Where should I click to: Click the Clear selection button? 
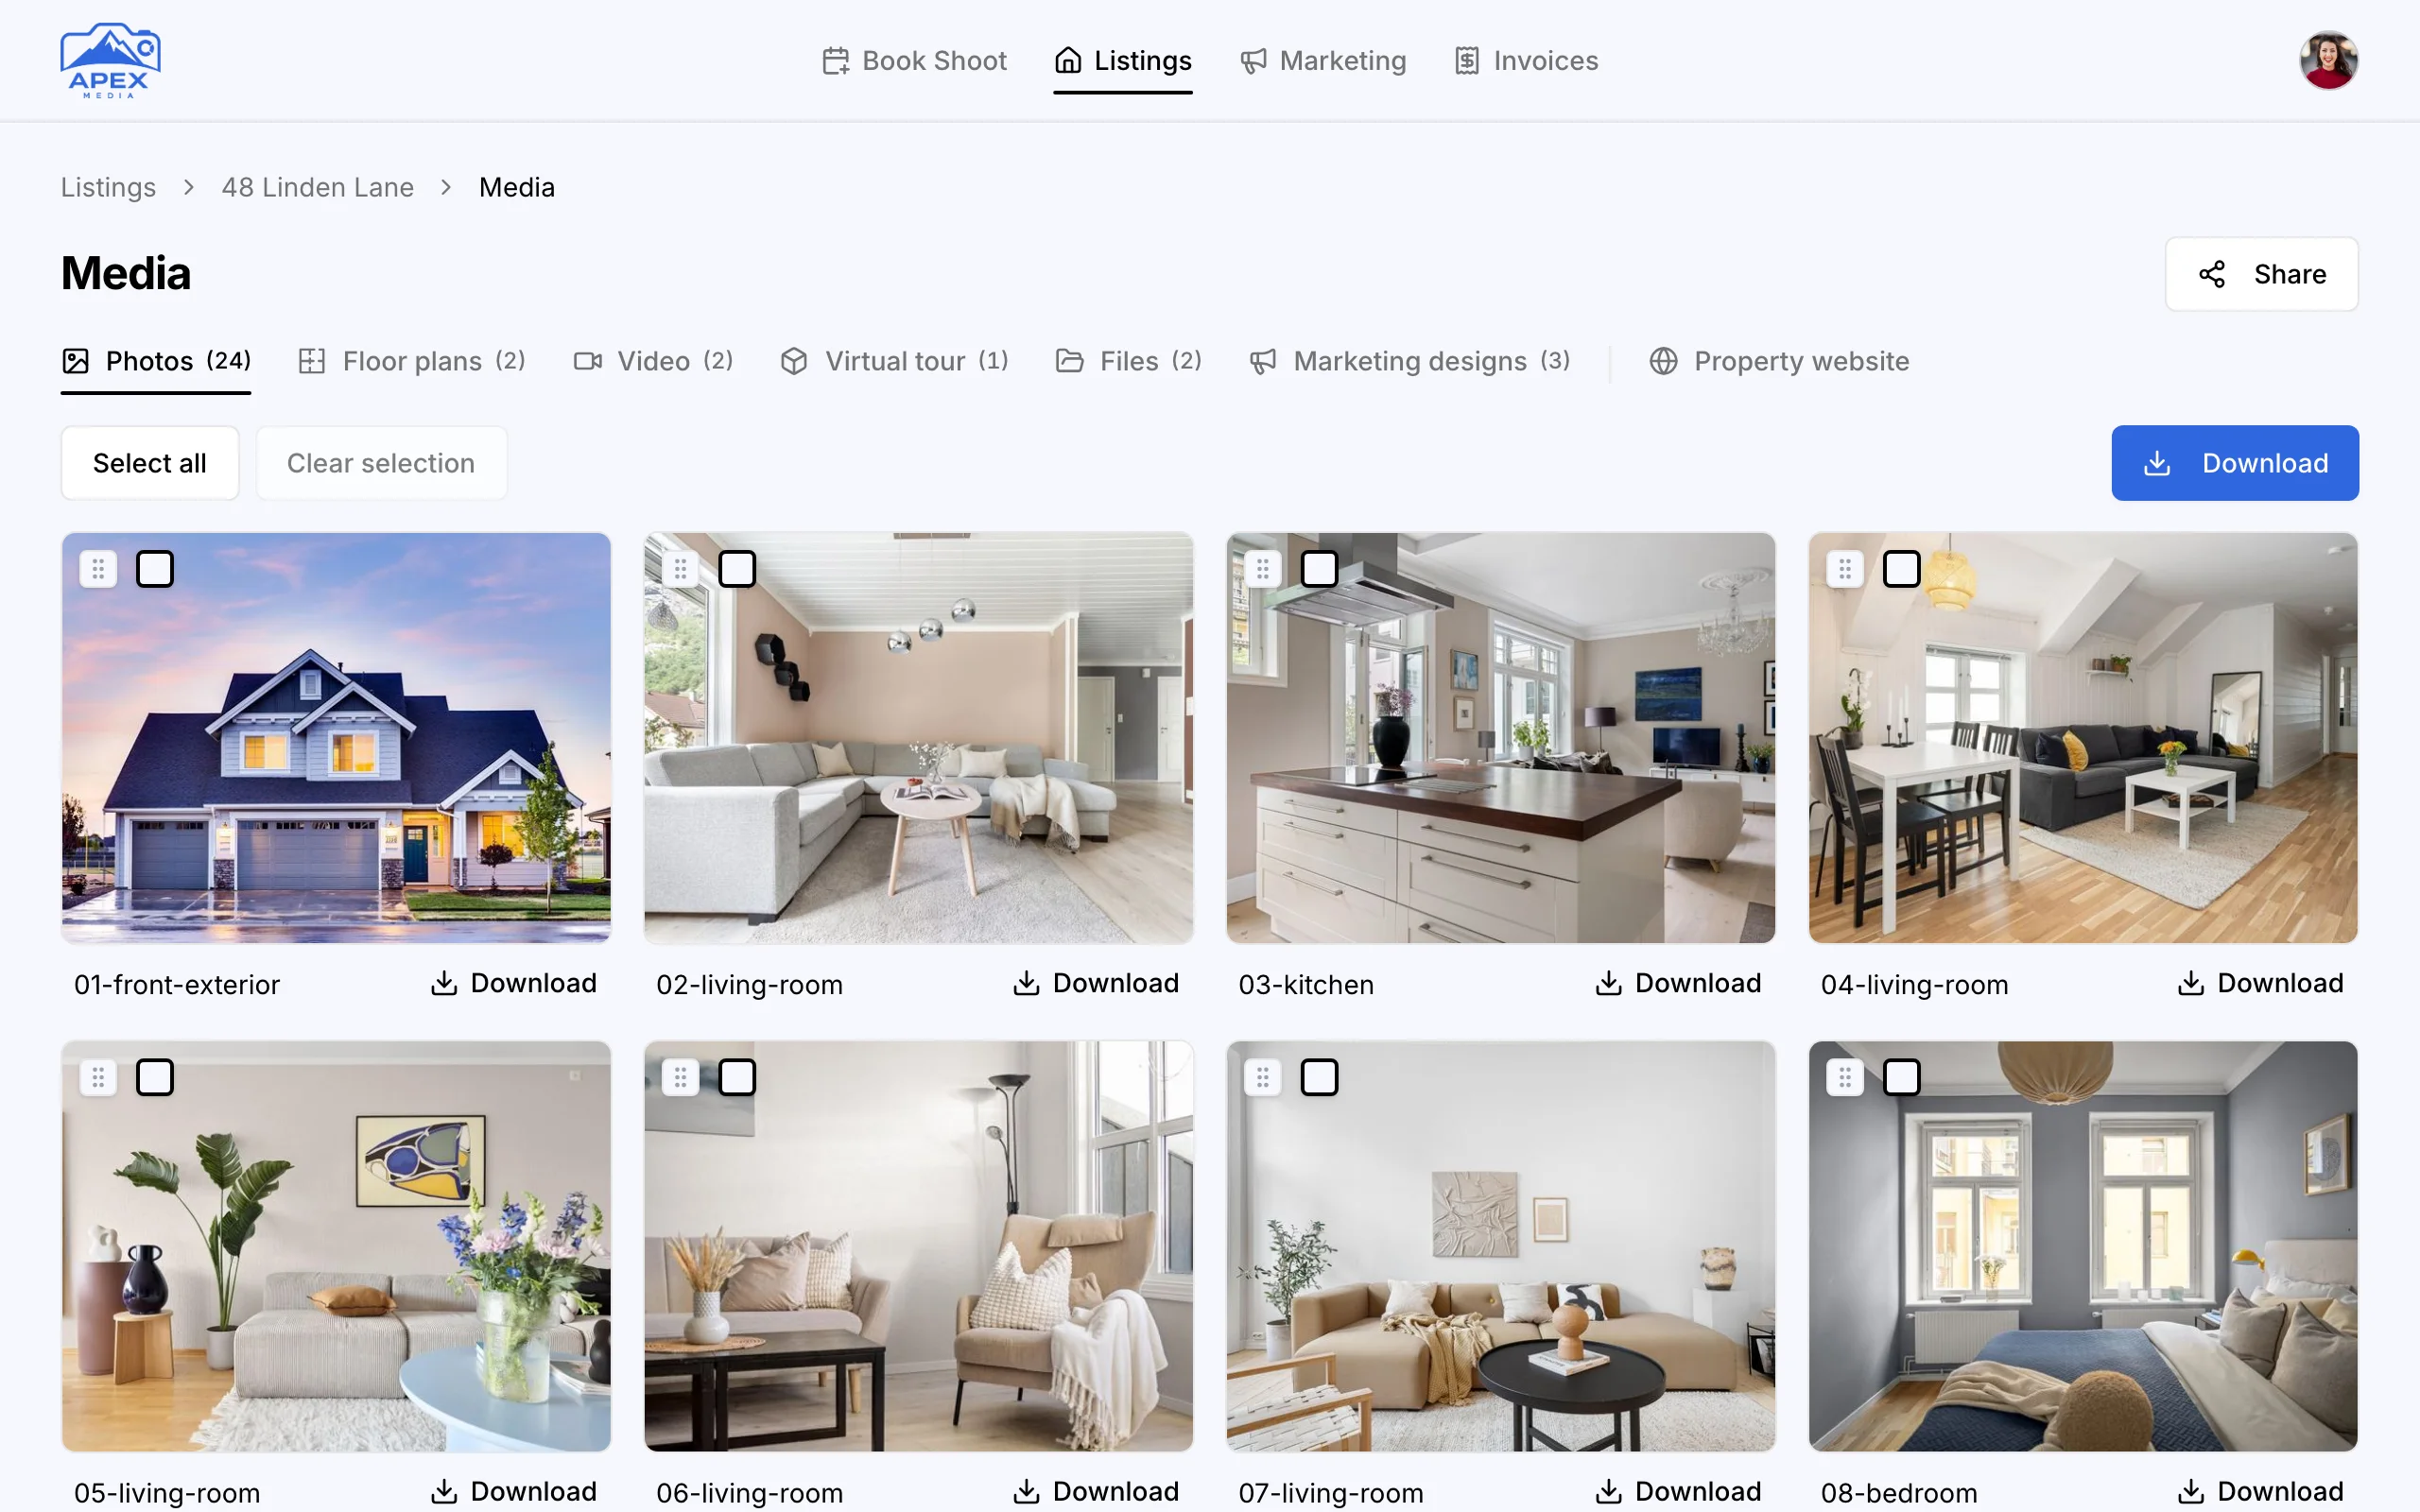point(381,463)
